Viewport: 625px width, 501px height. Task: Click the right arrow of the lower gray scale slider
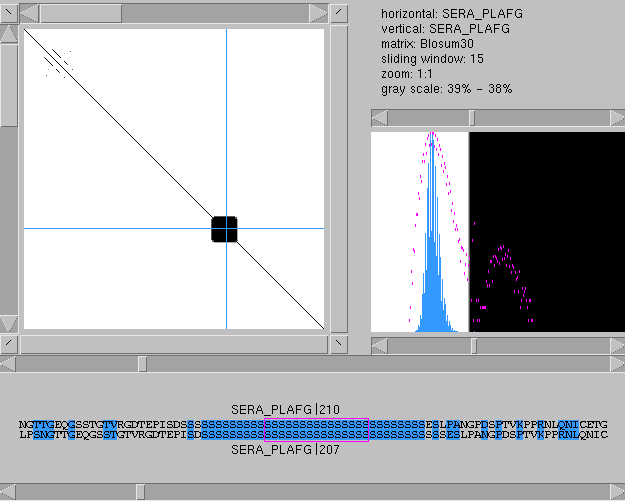[x=617, y=346]
